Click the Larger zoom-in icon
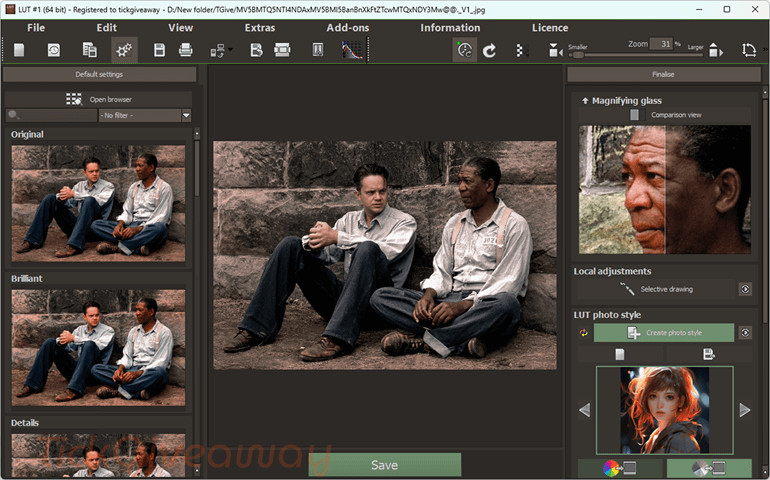The image size is (770, 480). [x=716, y=50]
